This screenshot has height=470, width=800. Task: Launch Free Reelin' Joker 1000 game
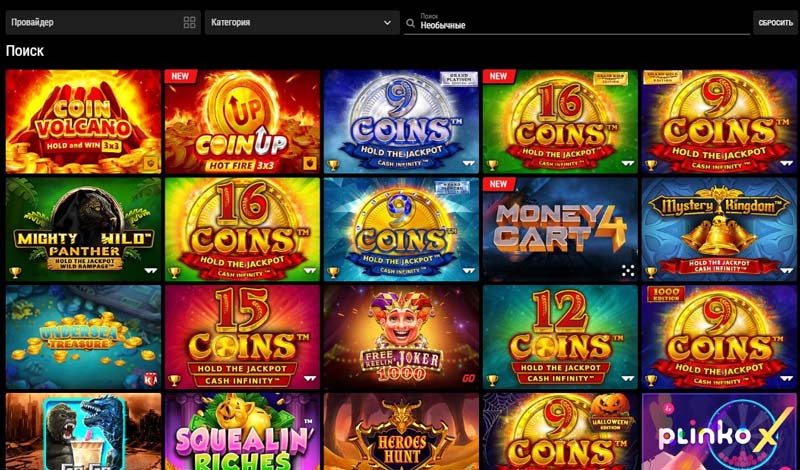pos(401,337)
